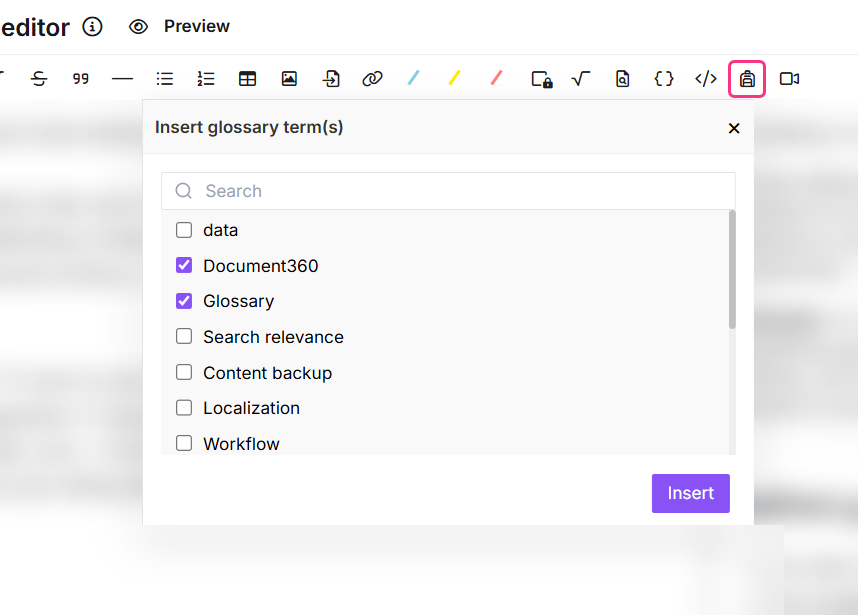Uncheck the Glossary term

click(184, 301)
